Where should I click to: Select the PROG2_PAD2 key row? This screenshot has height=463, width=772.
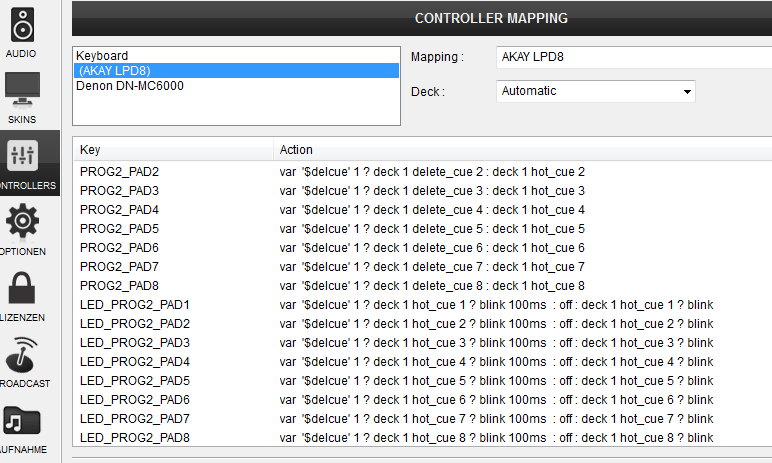tap(423, 172)
